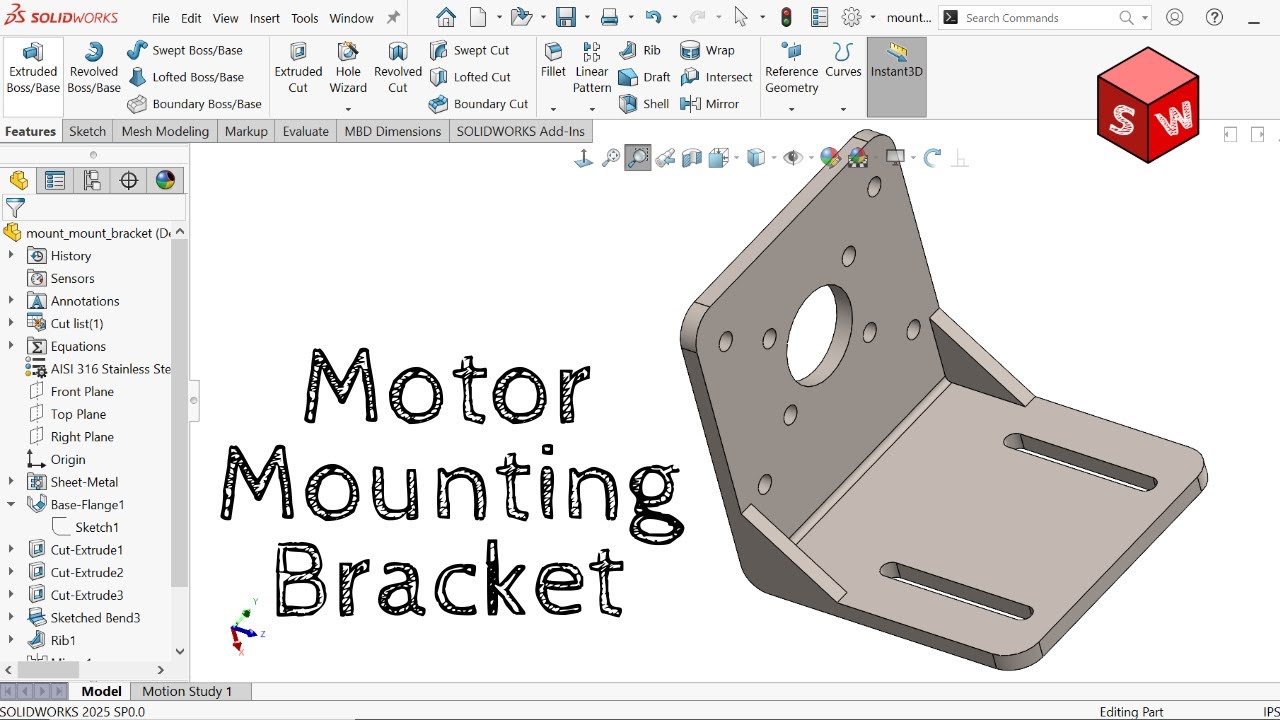The image size is (1280, 720).
Task: Expand the Sheet-Metal tree node
Action: 11,482
